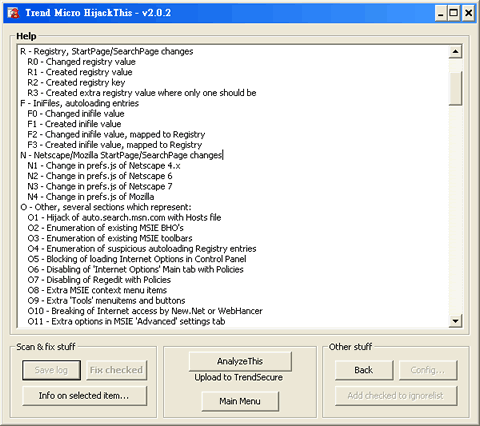The image size is (480, 426).
Task: Click the HijackThis app icon in title bar
Action: click(x=14, y=13)
